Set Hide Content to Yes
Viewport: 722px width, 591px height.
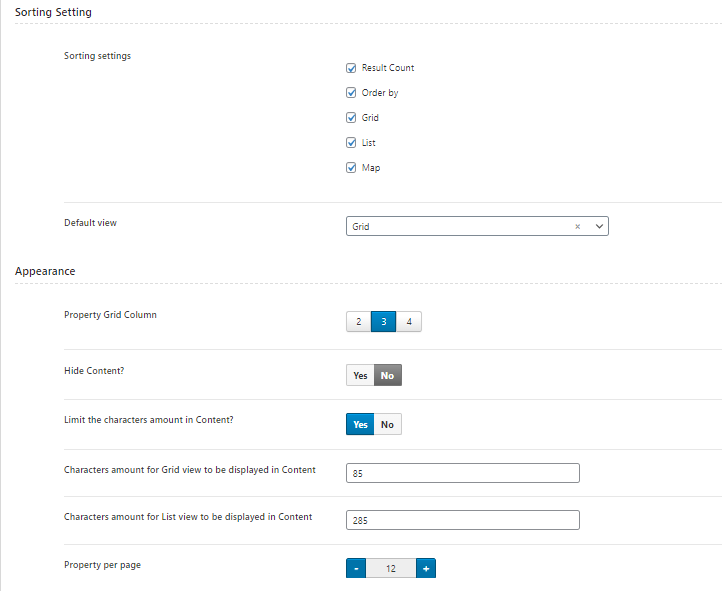pos(360,375)
